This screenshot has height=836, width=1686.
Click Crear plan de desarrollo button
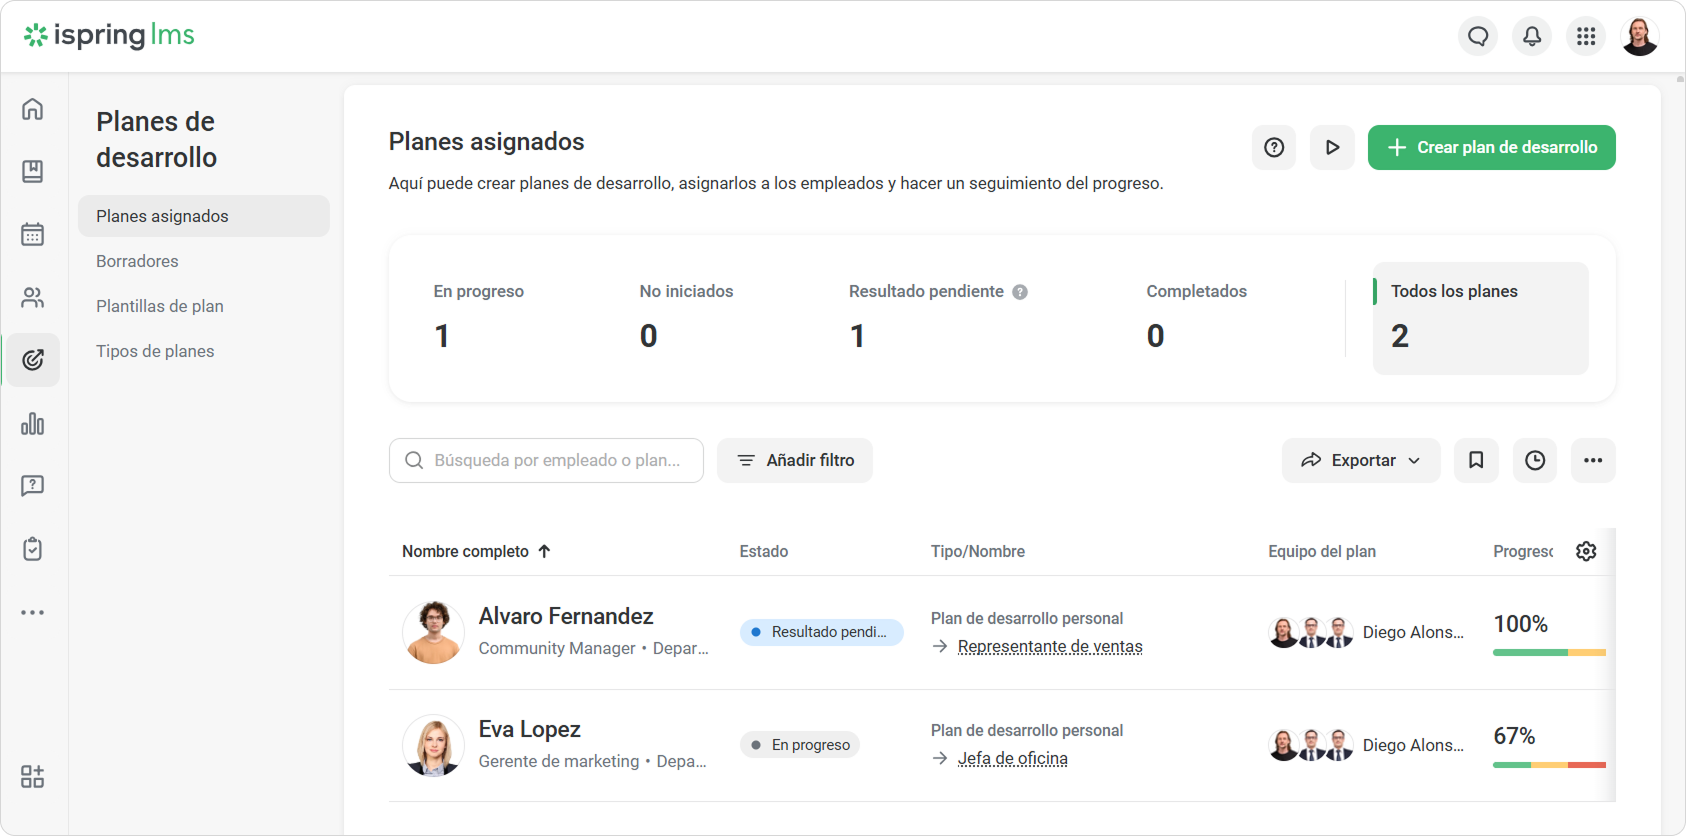click(1491, 147)
